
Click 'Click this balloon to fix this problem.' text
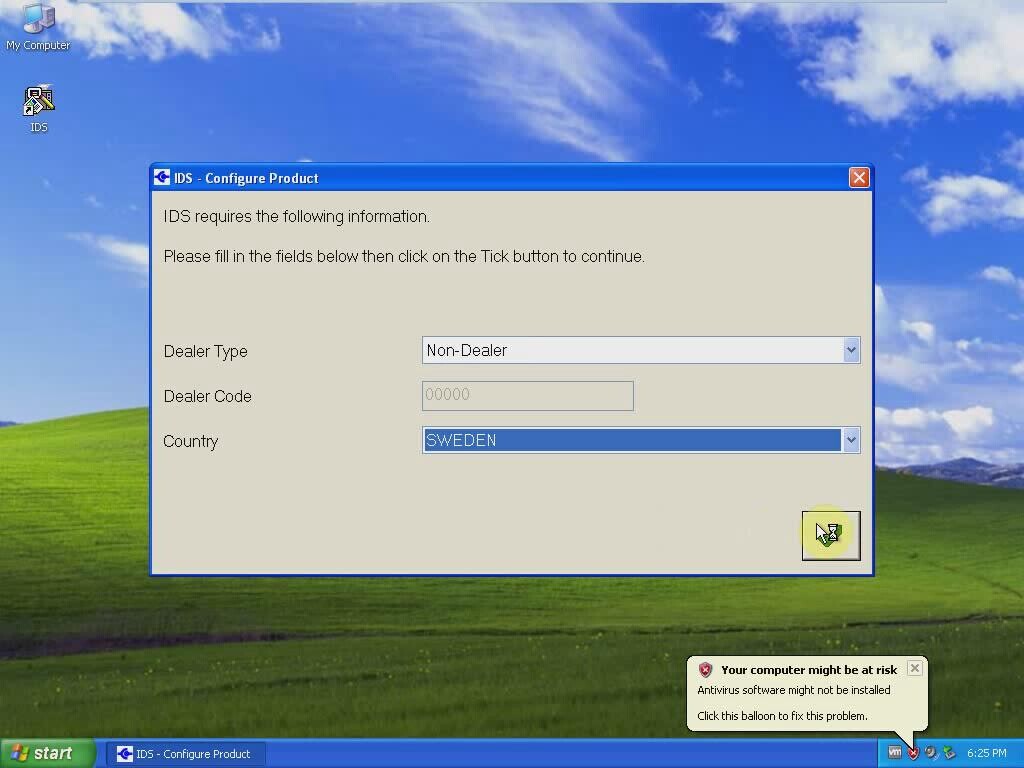coord(782,716)
